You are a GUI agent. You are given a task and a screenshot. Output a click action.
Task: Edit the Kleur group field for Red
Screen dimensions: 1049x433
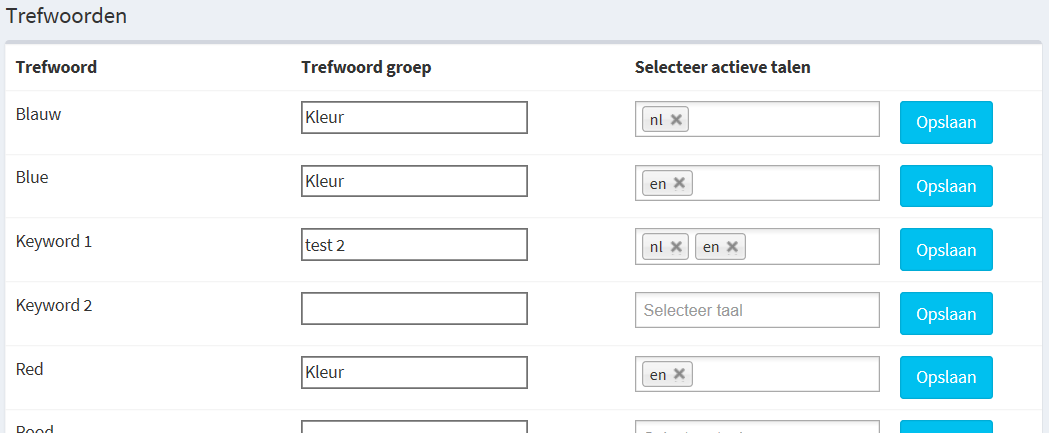[414, 372]
